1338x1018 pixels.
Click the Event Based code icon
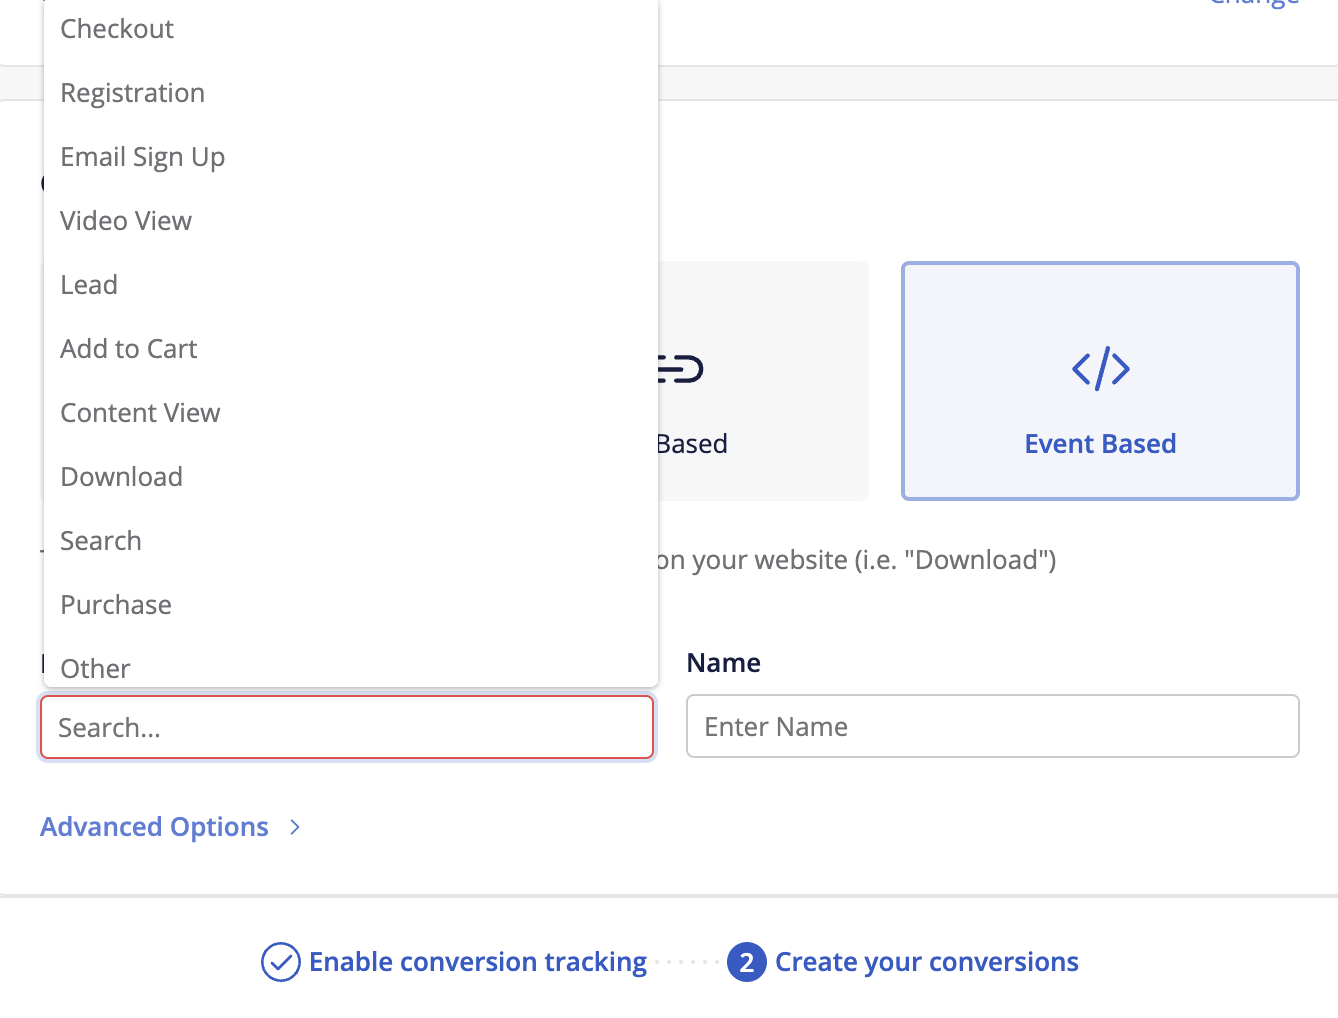tap(1100, 368)
